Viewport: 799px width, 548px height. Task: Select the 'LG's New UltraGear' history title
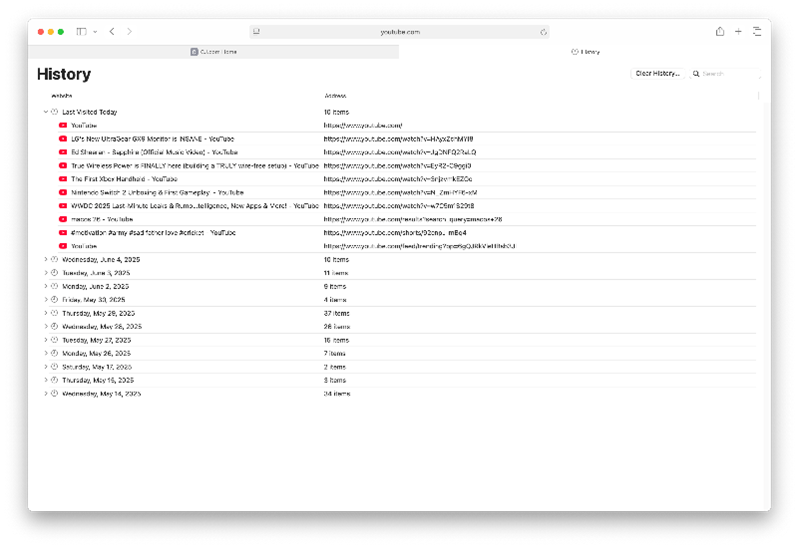pyautogui.click(x=152, y=139)
